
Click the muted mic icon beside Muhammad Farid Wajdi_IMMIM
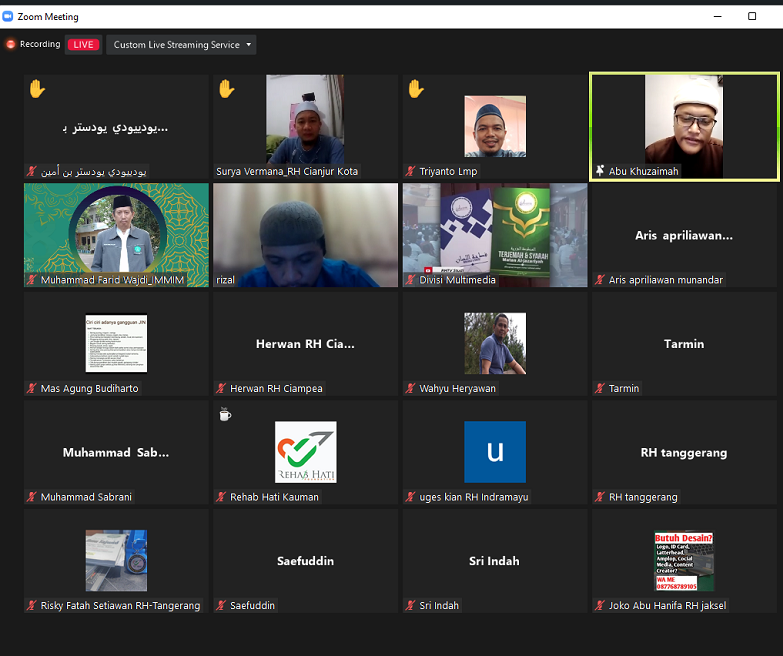coord(31,280)
